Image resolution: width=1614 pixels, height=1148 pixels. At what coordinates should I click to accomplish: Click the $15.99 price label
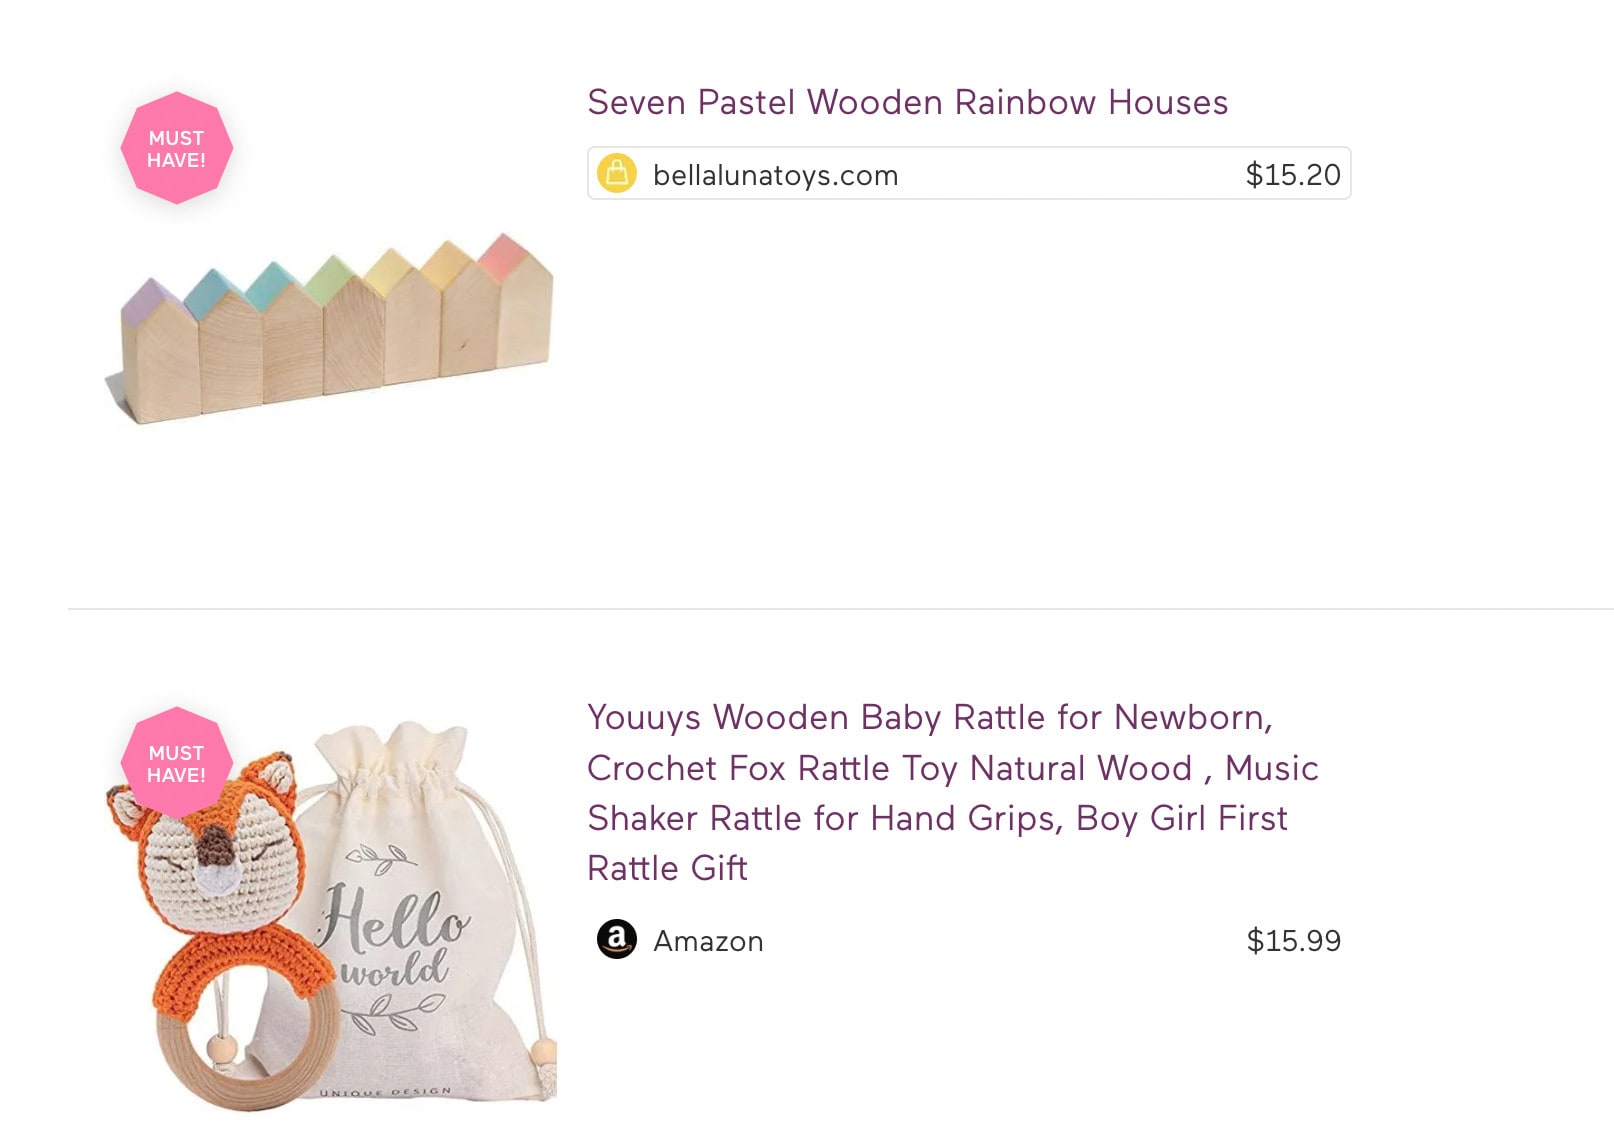(x=1295, y=940)
